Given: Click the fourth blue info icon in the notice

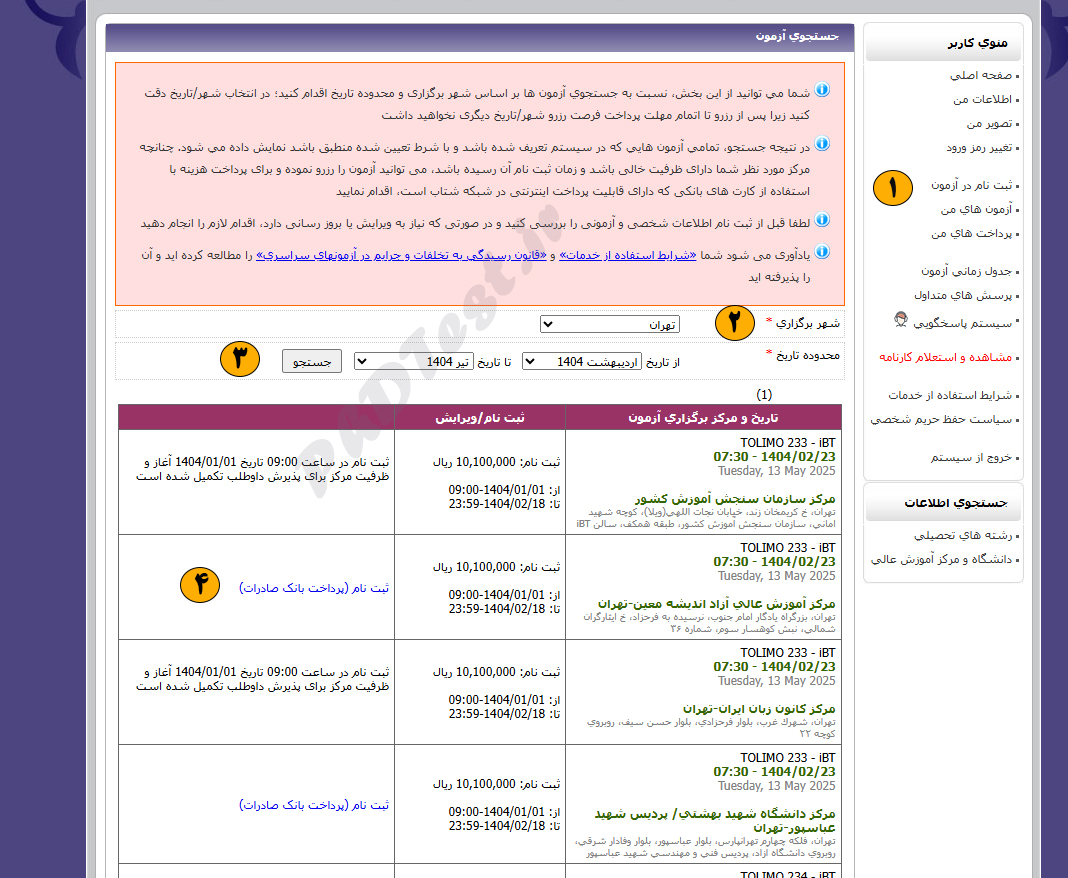Looking at the screenshot, I should (x=822, y=252).
